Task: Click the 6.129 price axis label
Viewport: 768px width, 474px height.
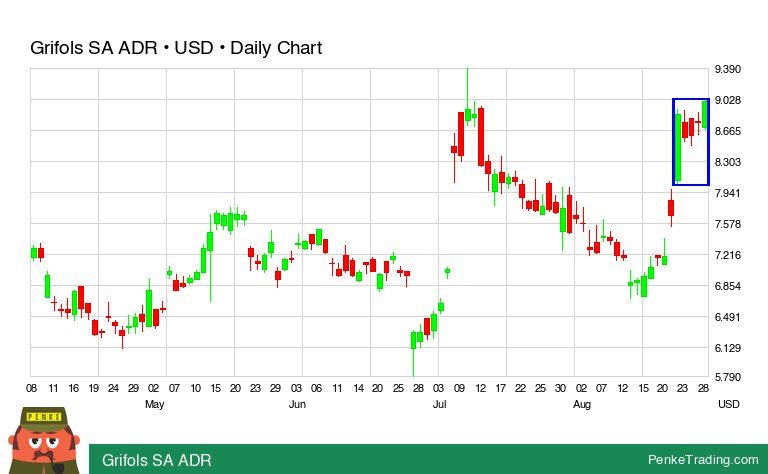Action: click(727, 348)
